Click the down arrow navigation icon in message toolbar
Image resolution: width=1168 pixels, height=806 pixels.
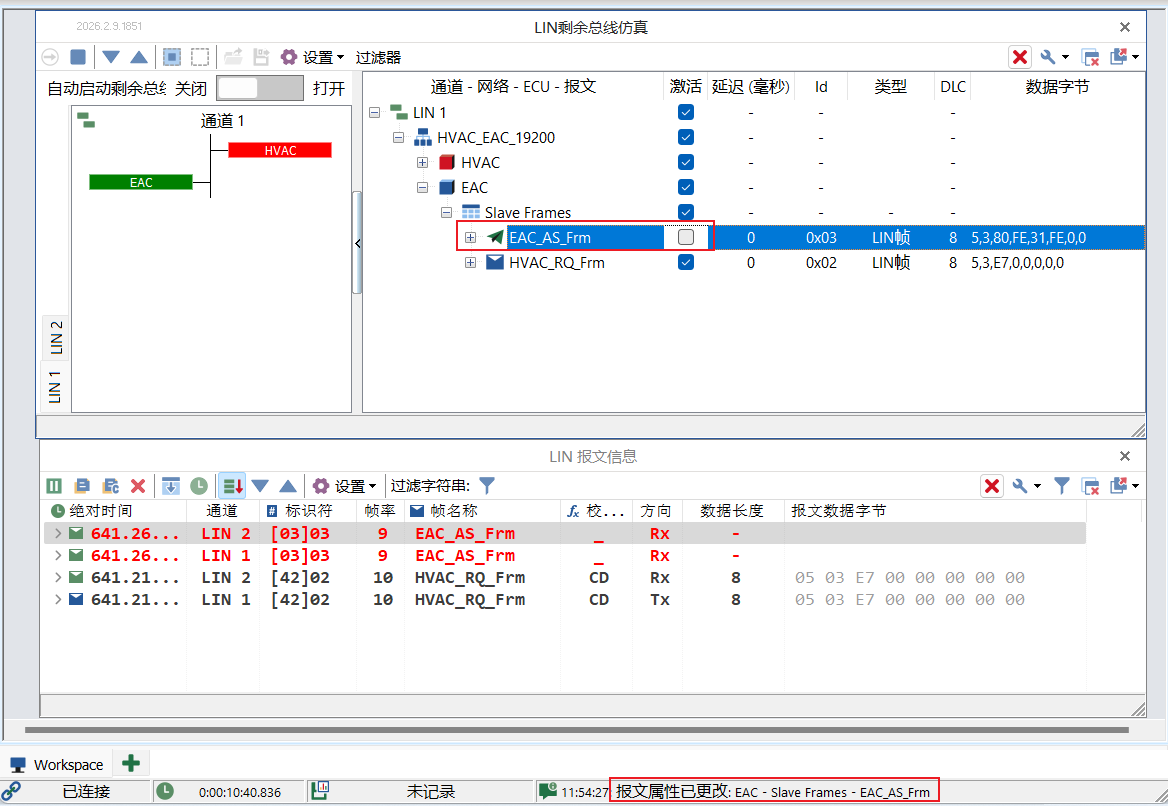coord(261,486)
